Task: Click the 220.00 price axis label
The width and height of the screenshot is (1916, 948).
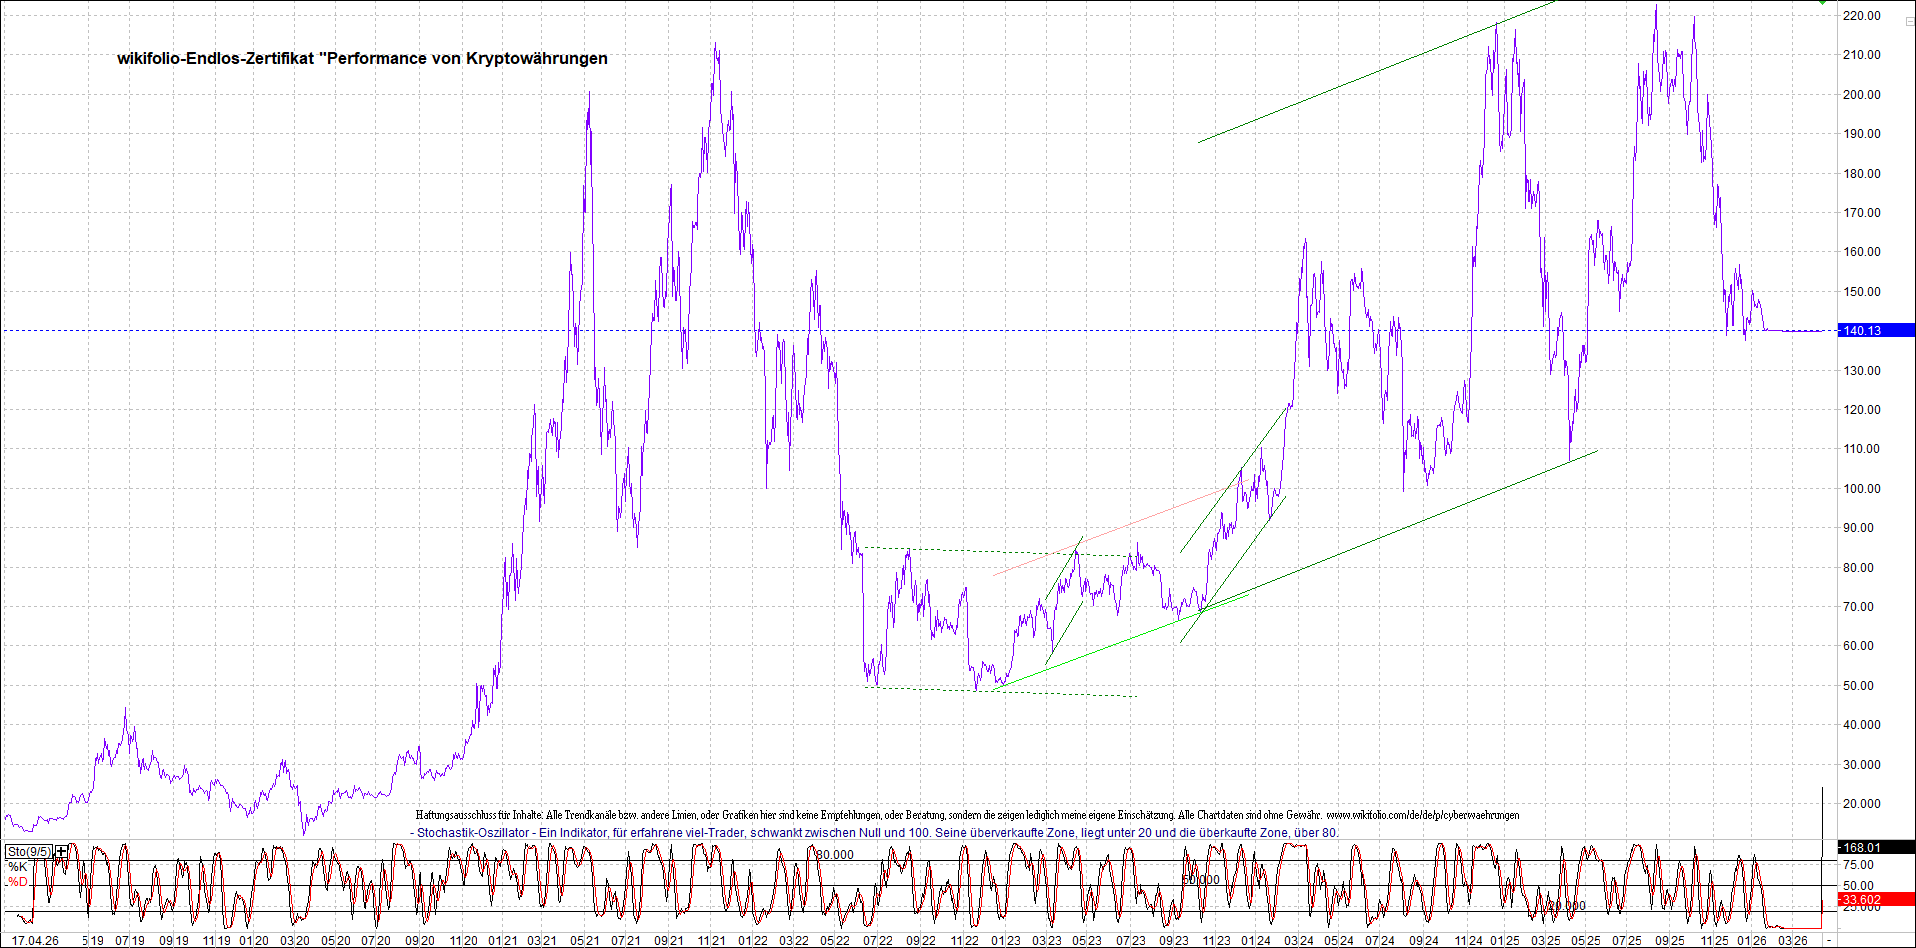Action: (1861, 16)
